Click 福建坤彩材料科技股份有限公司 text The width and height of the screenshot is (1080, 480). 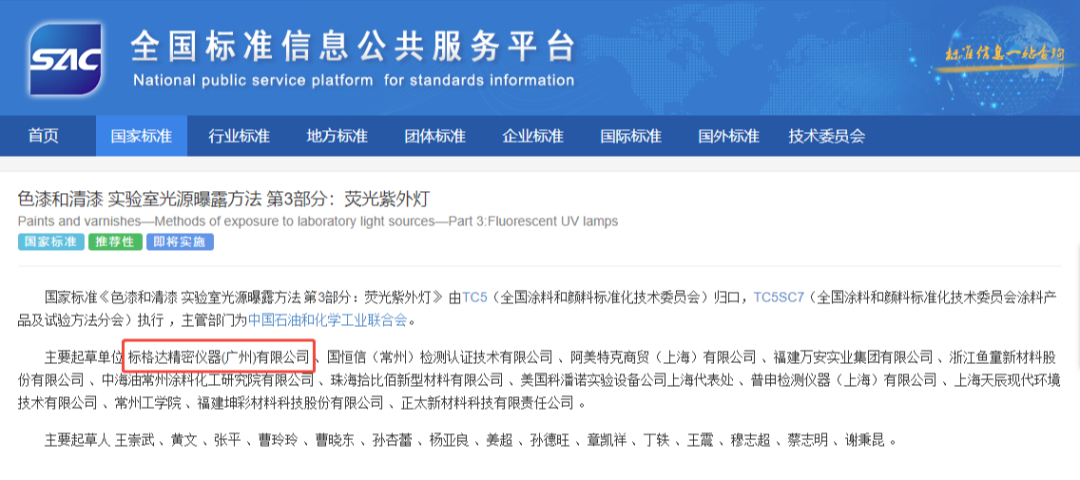pyautogui.click(x=289, y=402)
